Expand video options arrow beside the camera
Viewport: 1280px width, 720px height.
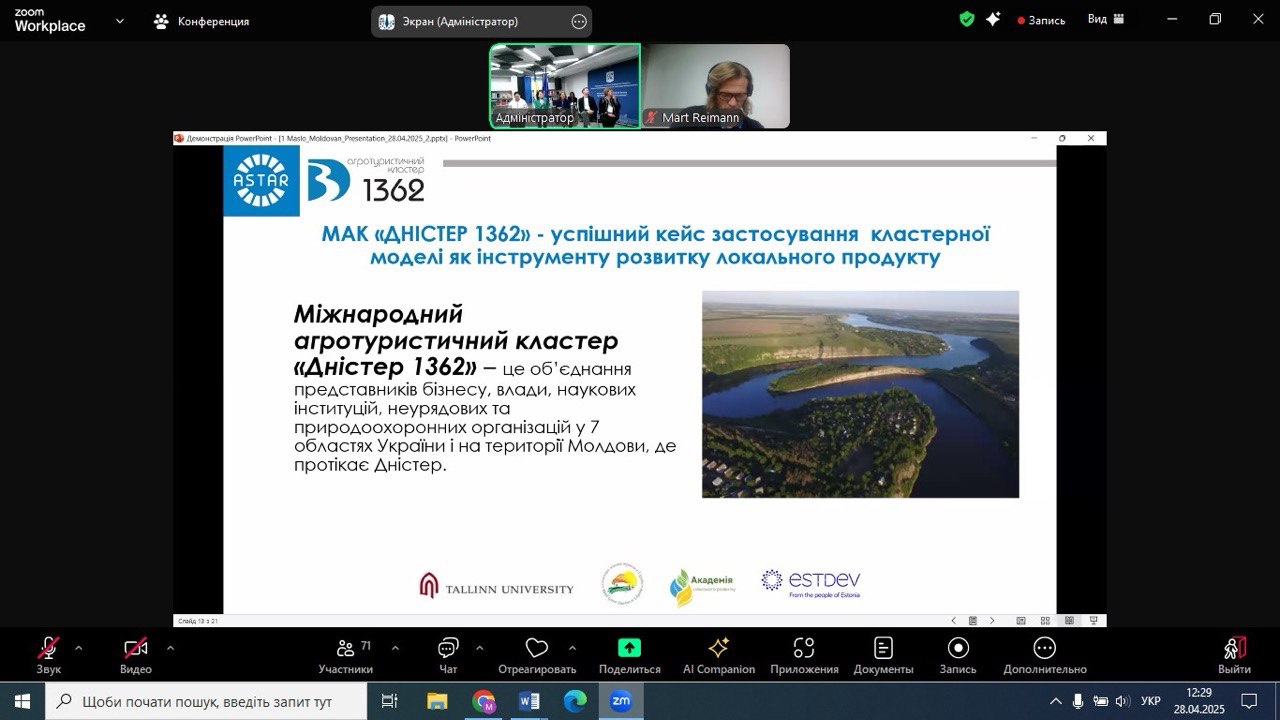[170, 647]
